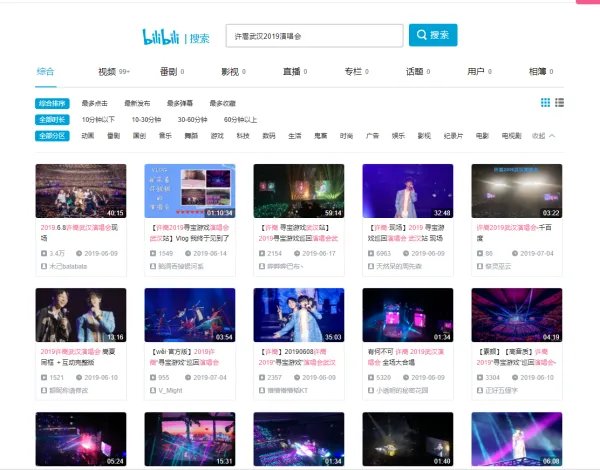
Task: Open the 视频 99+ tab
Action: tap(114, 72)
